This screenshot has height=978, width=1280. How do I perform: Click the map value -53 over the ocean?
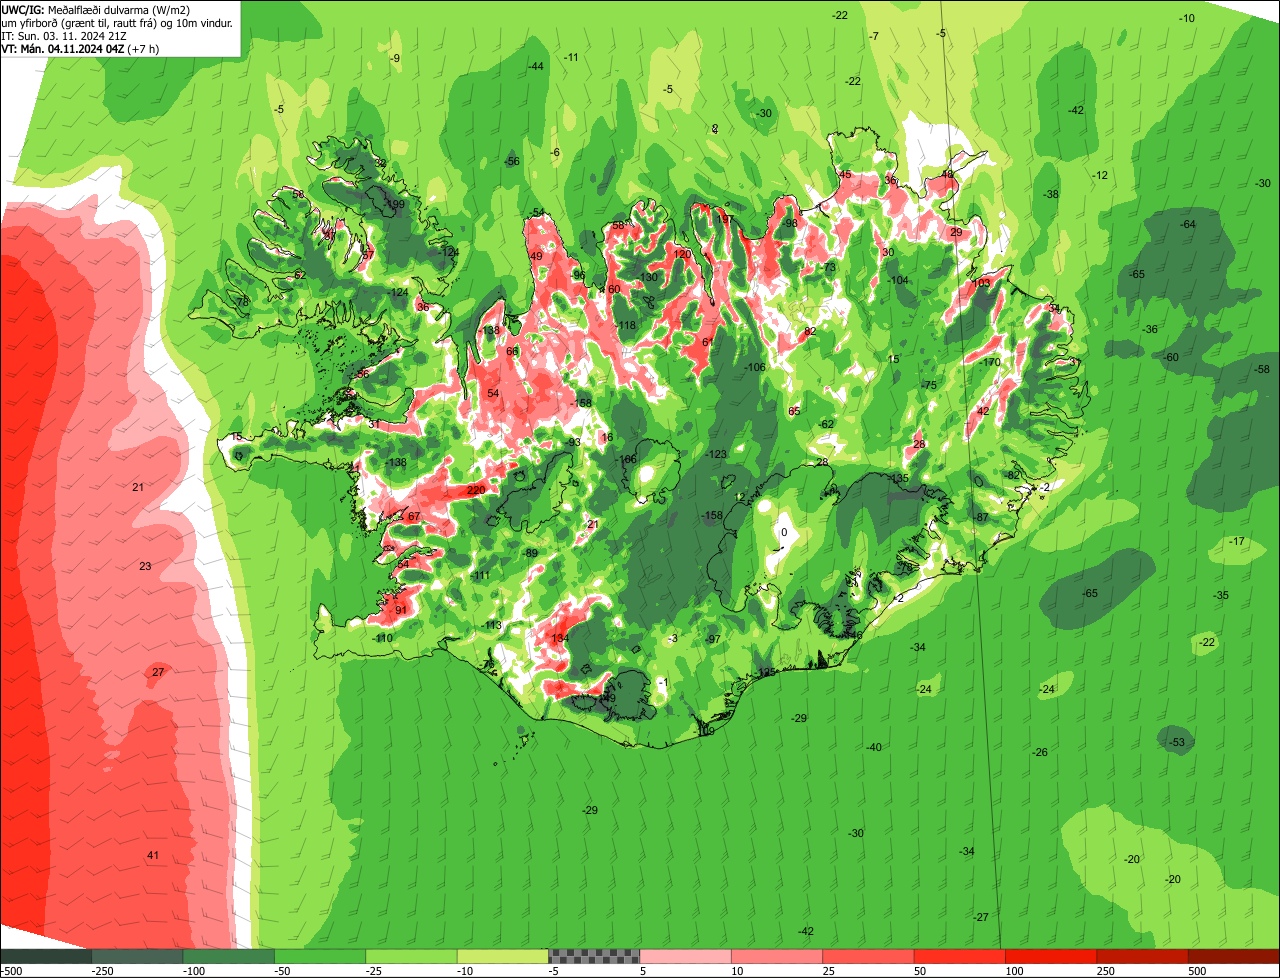[x=1177, y=742]
